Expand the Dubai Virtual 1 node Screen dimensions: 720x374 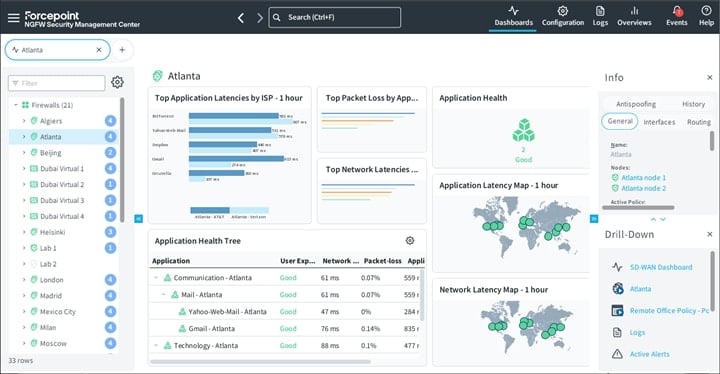[24, 169]
